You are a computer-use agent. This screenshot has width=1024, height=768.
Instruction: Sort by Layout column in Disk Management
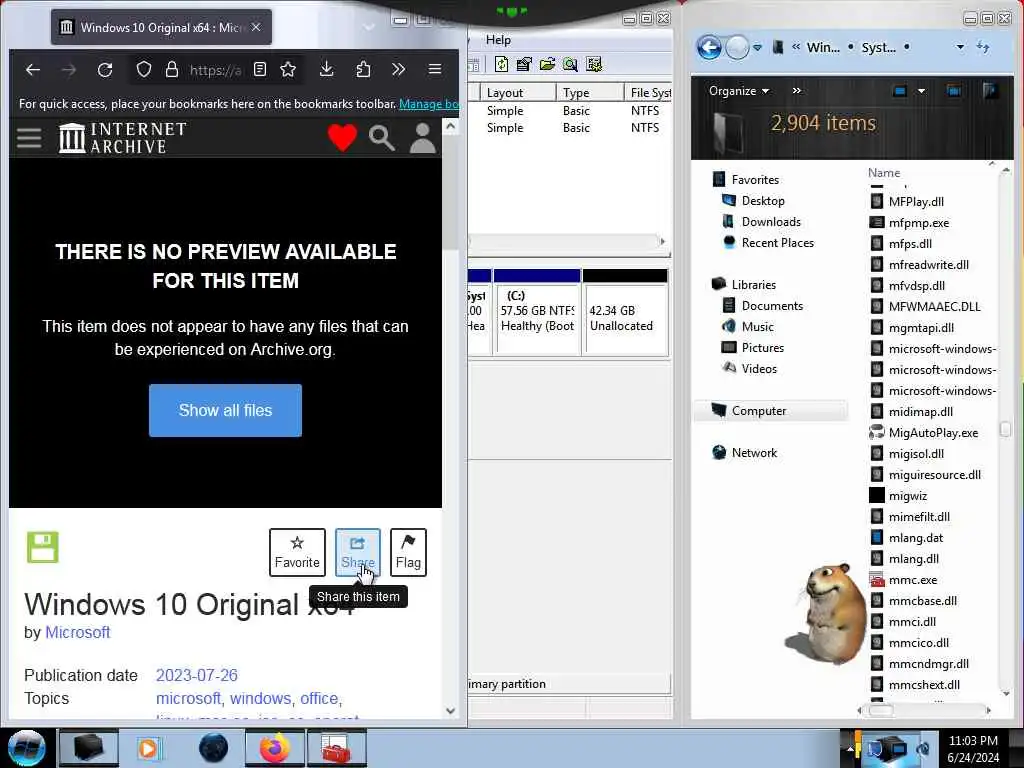point(519,93)
